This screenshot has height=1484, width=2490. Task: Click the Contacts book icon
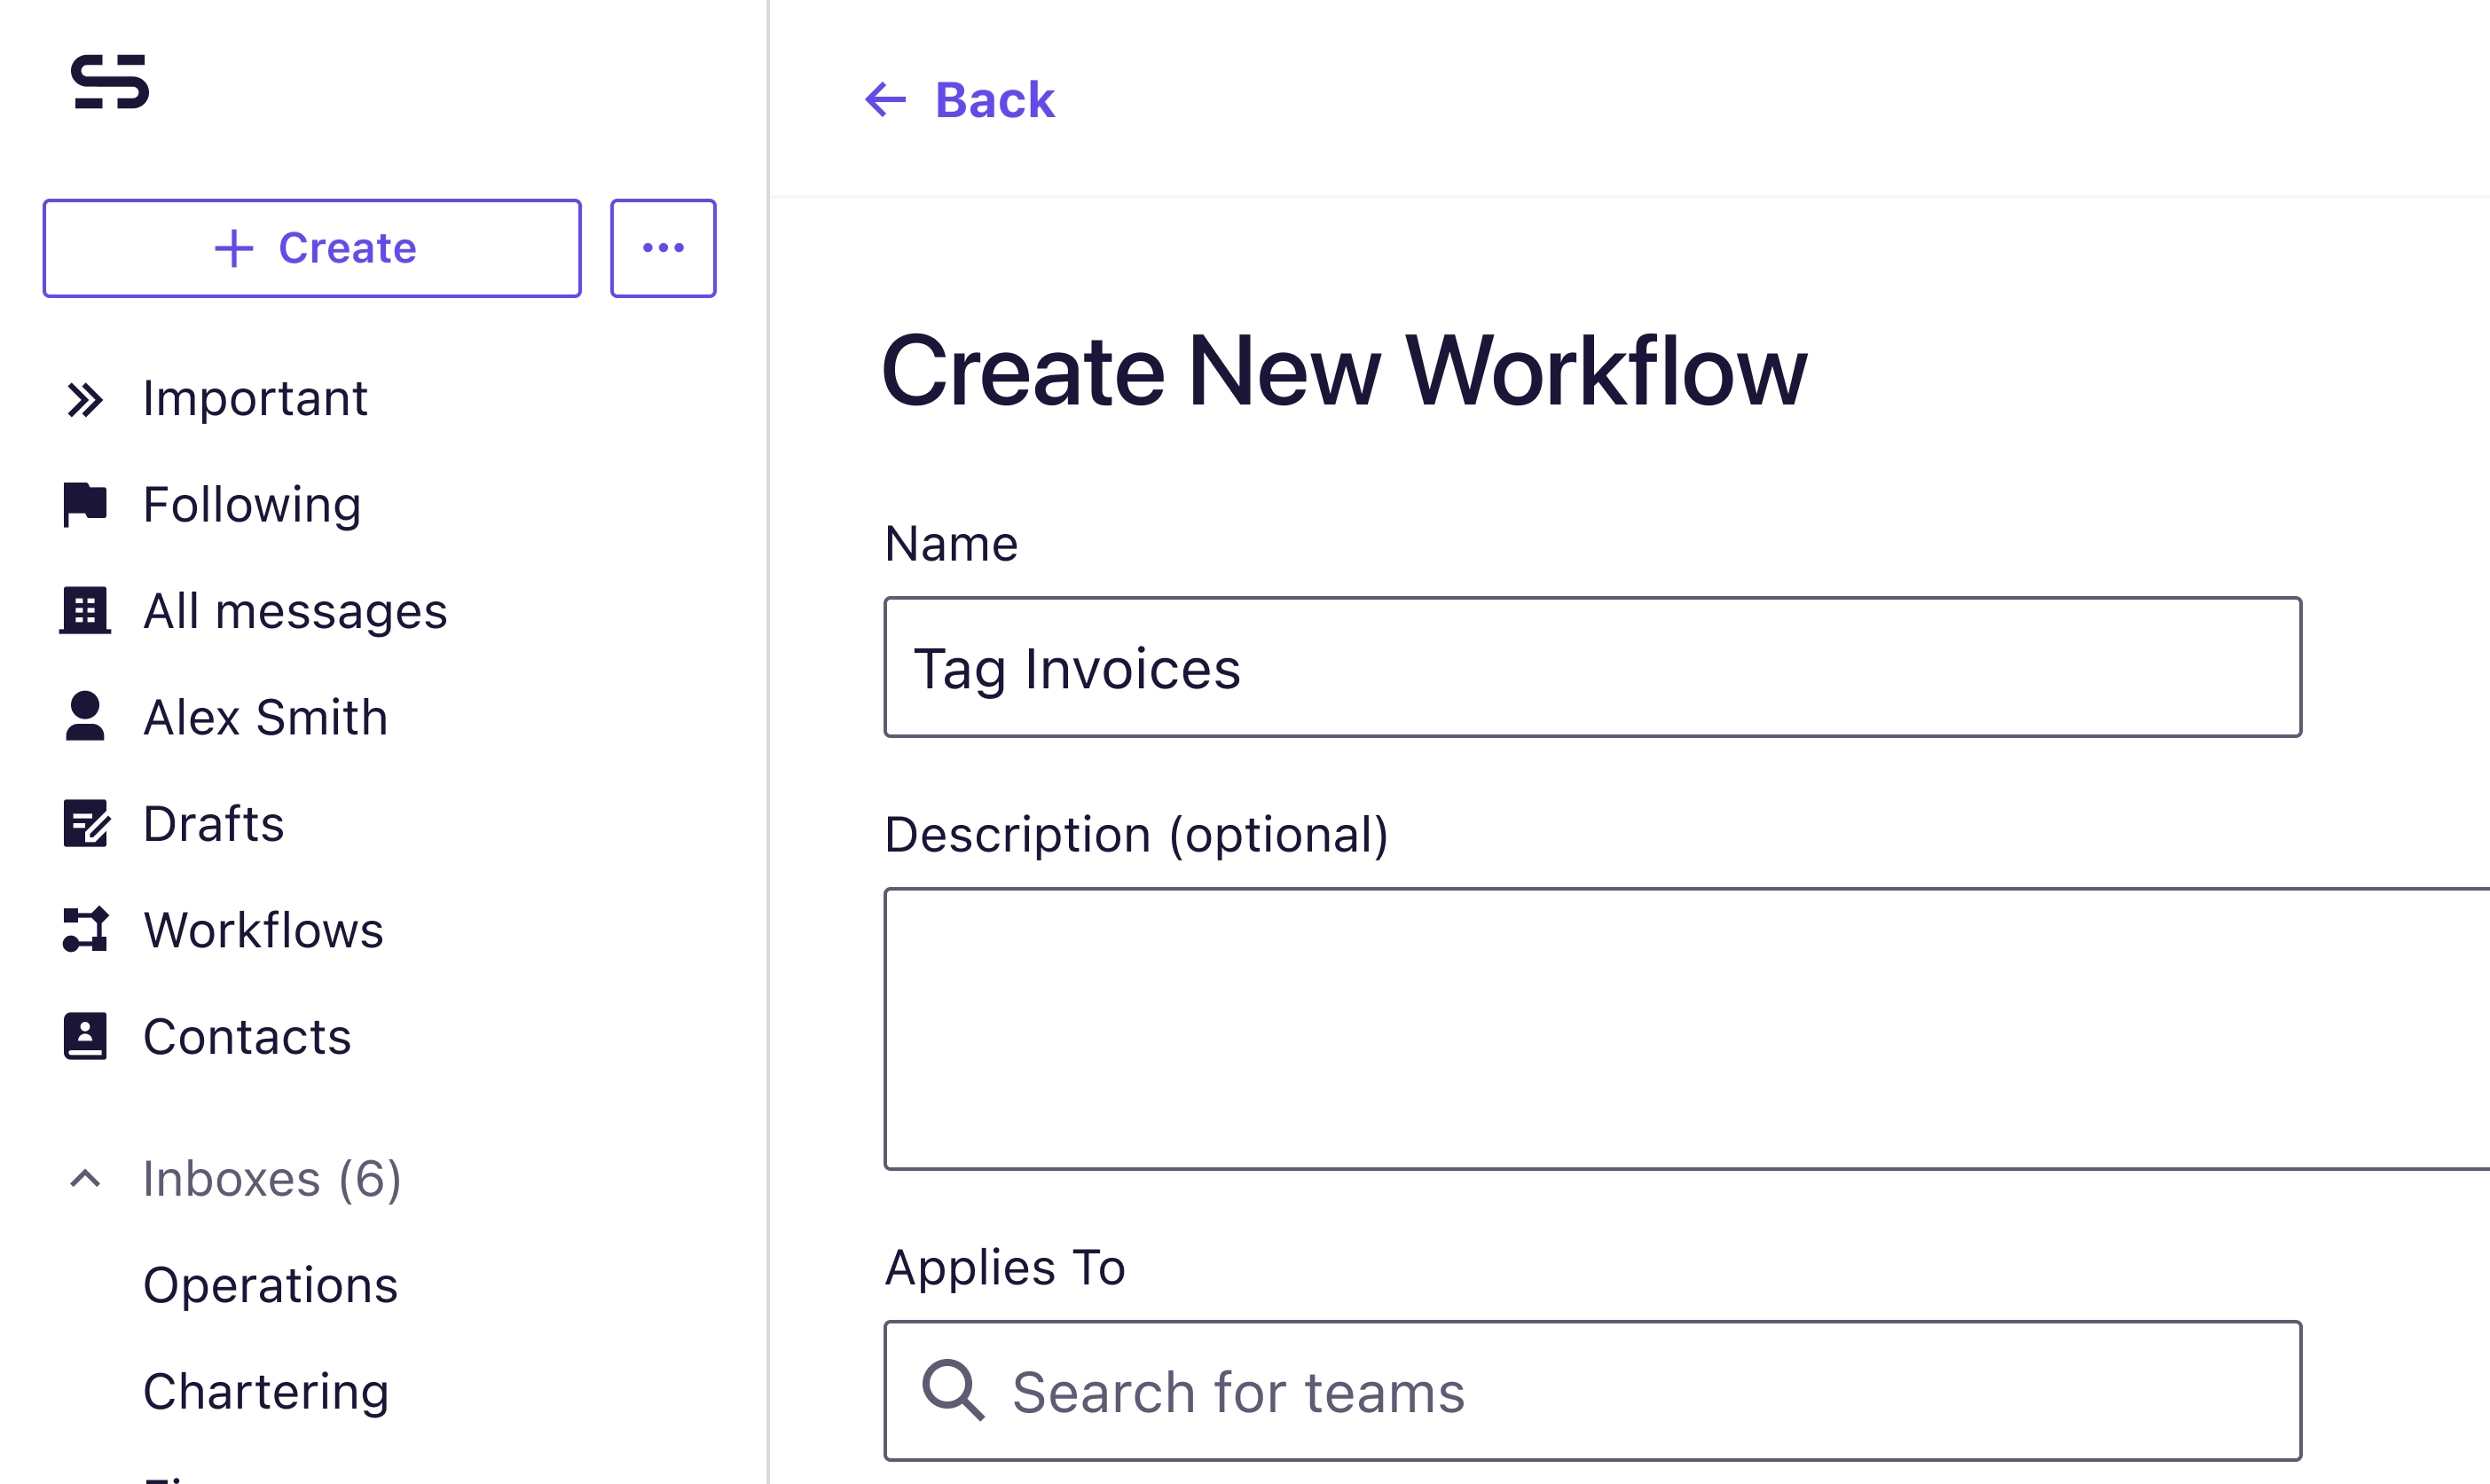[x=85, y=1036]
